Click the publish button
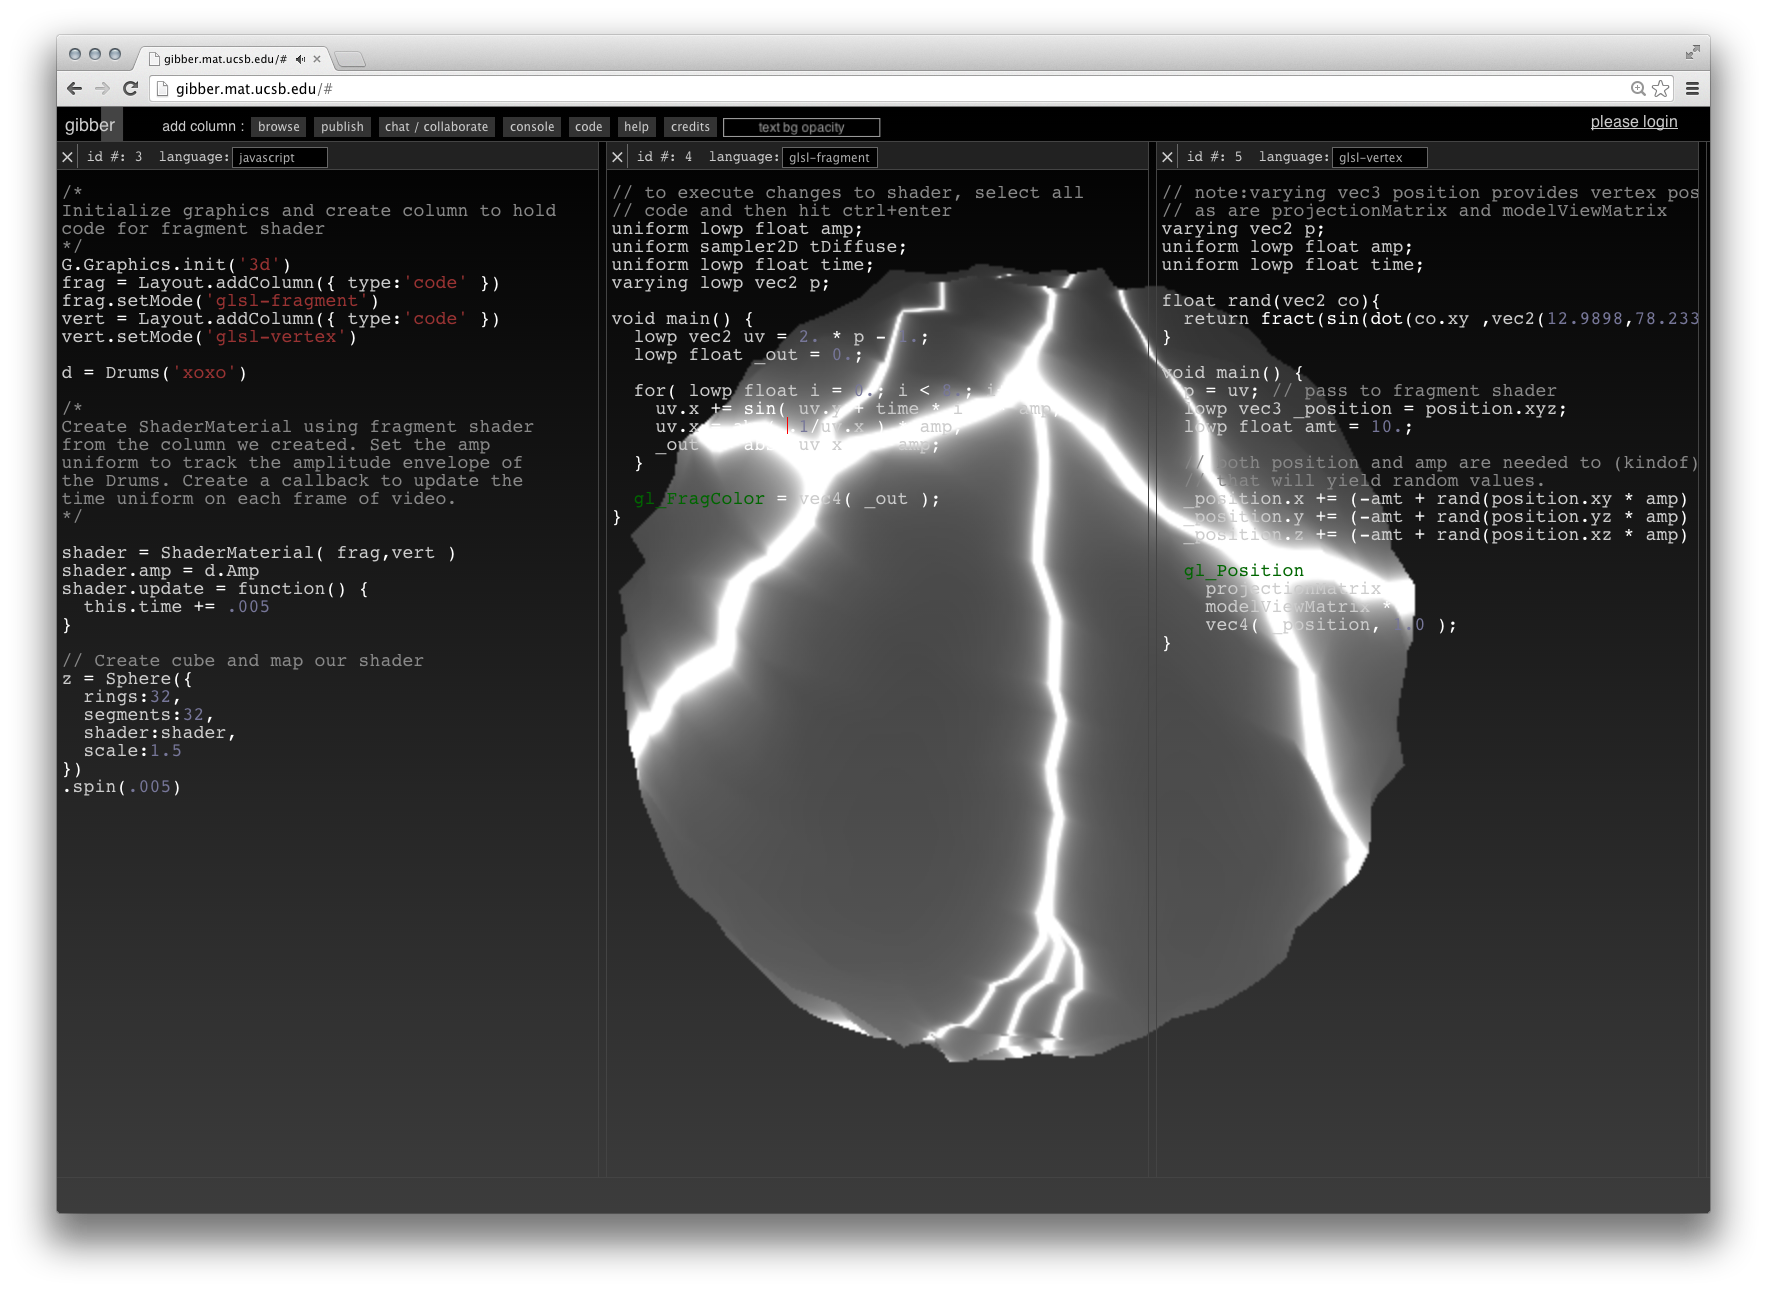This screenshot has height=1292, width=1767. pyautogui.click(x=342, y=127)
